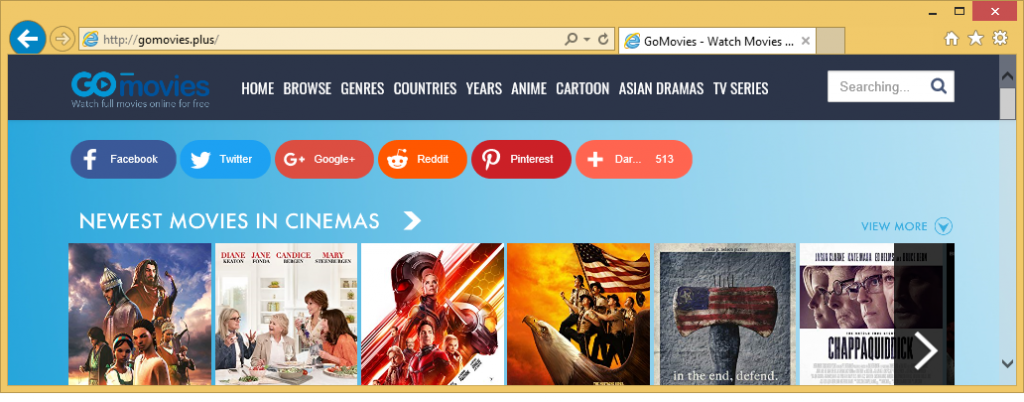Open the flag axe 'in the end, defend' poster
The width and height of the screenshot is (1024, 402).
(725, 314)
